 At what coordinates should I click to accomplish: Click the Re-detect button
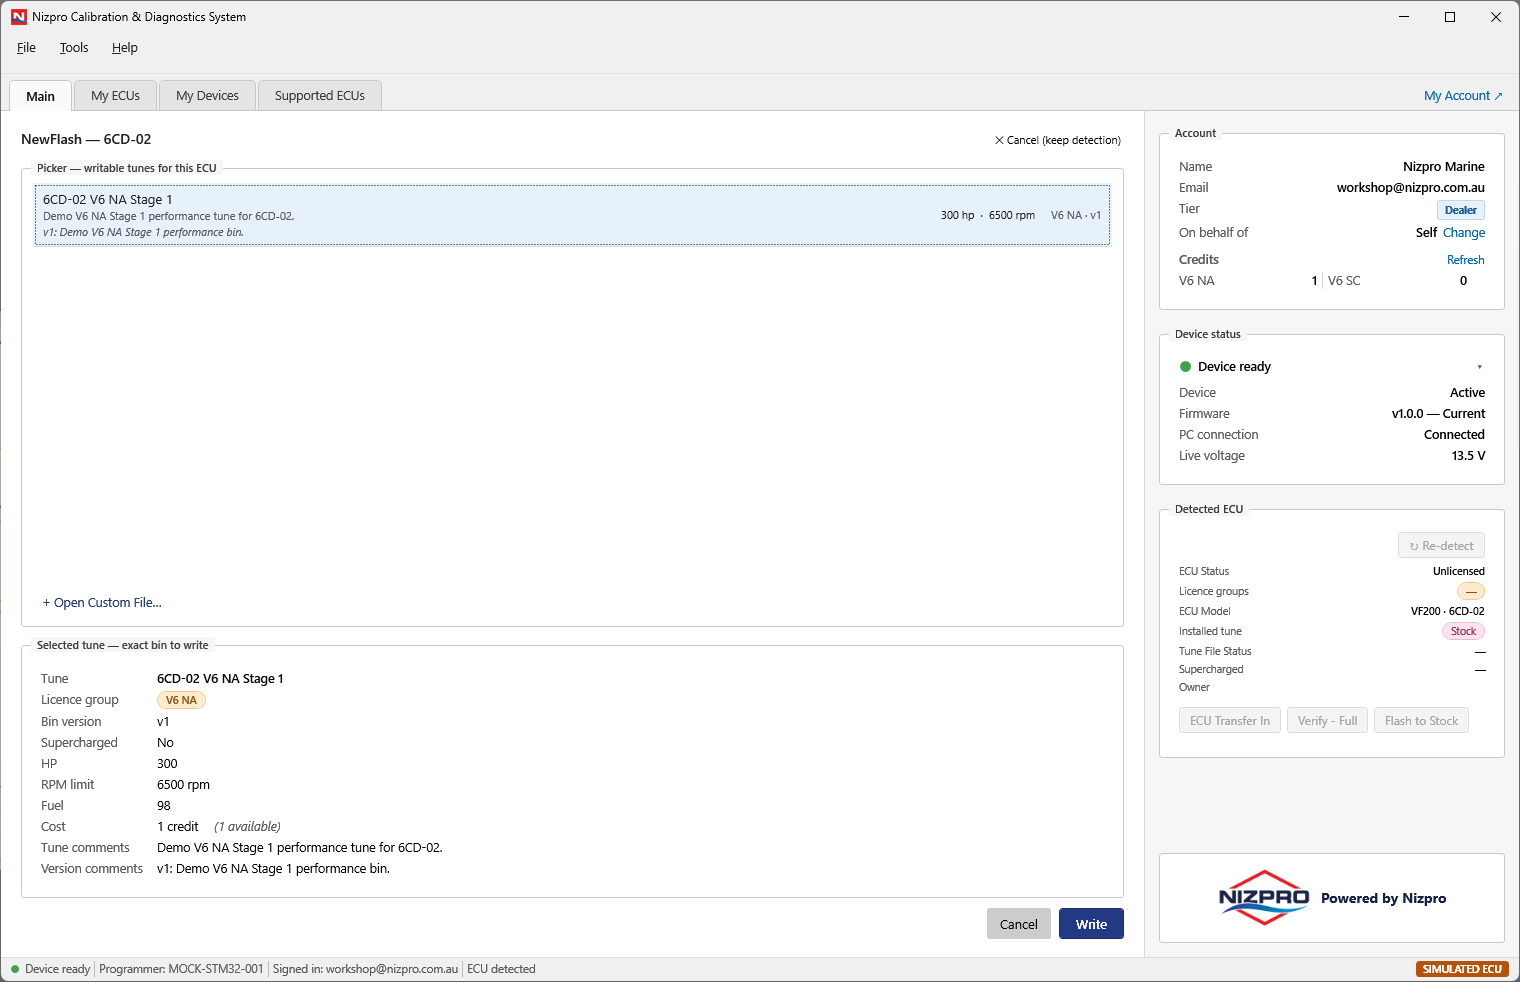[x=1441, y=546]
